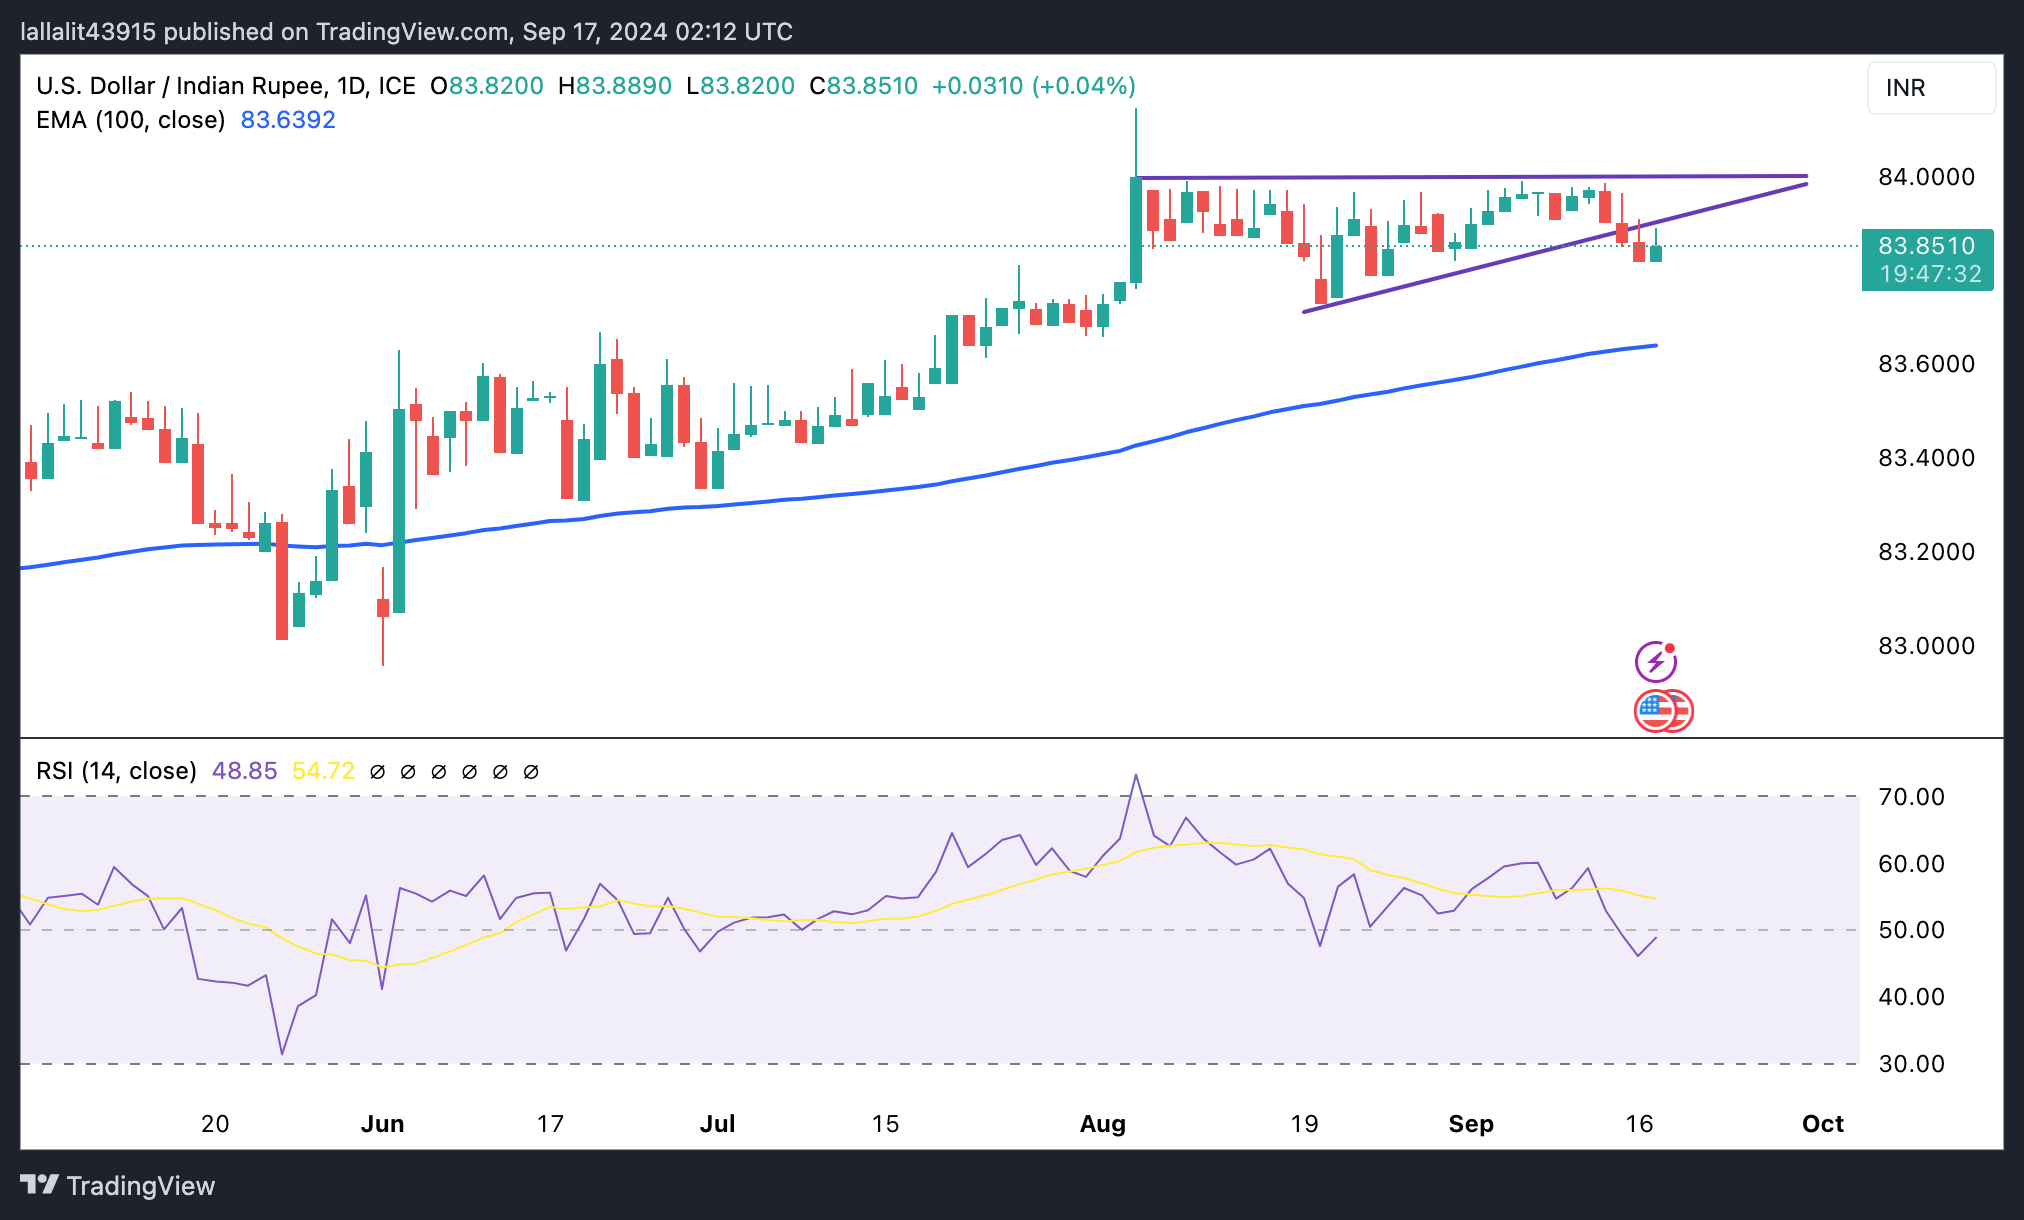The width and height of the screenshot is (2024, 1220).
Task: Click the US flag economic event icon
Action: 1656,711
